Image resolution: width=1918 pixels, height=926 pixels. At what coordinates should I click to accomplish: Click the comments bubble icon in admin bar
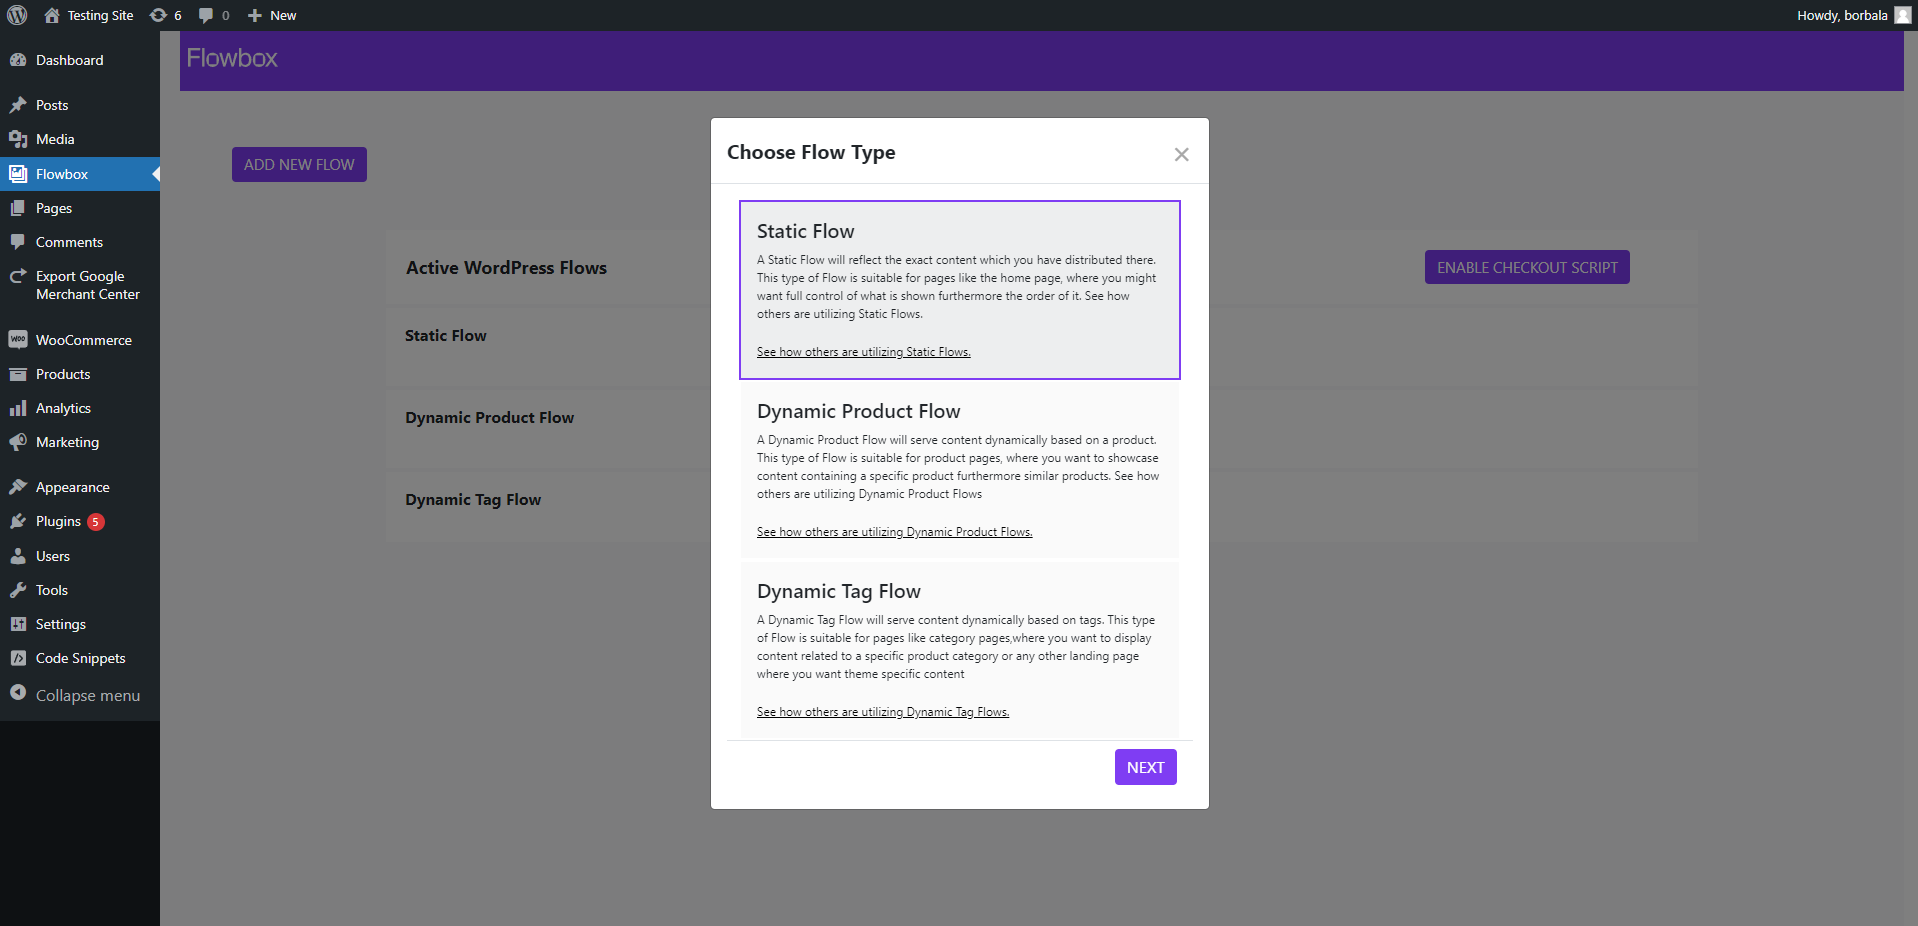pos(206,15)
